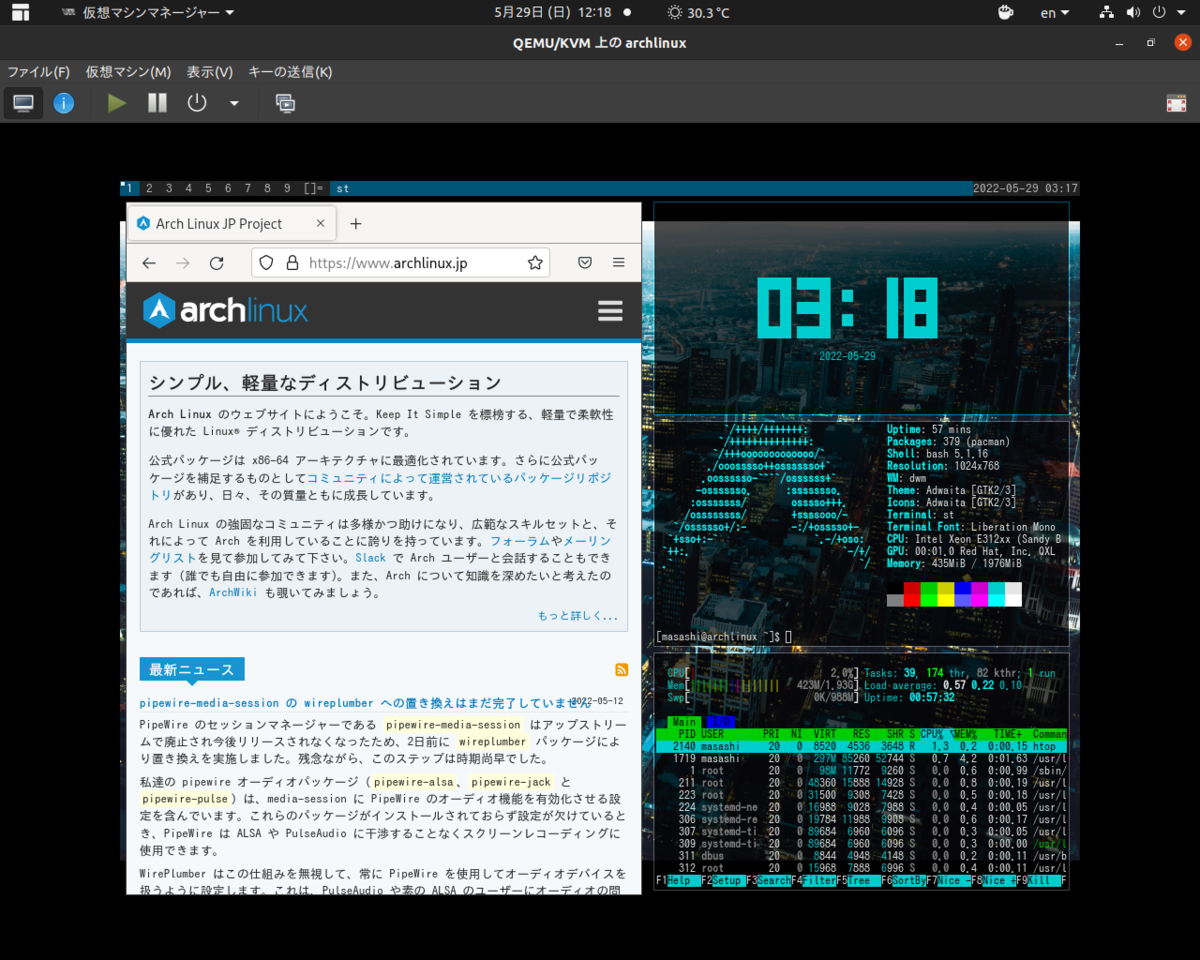
Task: Open the en input source dropdown
Action: click(x=1054, y=13)
